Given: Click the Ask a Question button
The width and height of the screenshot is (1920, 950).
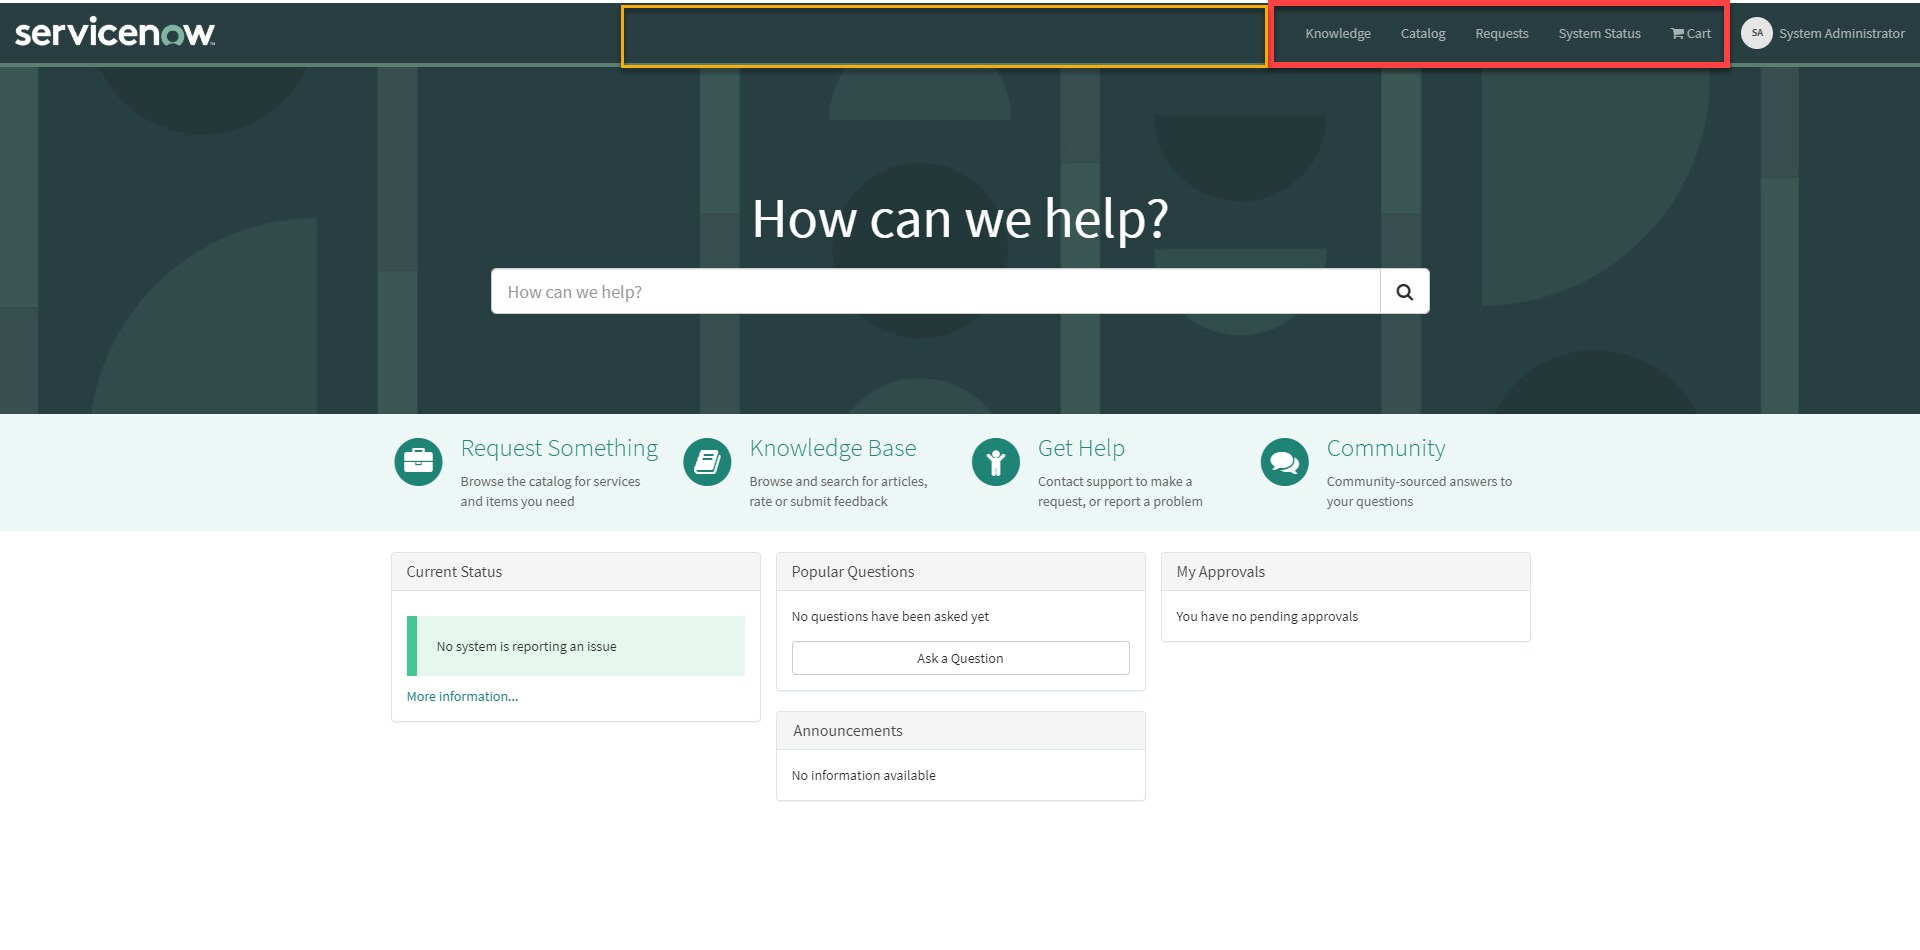Looking at the screenshot, I should click(x=960, y=658).
